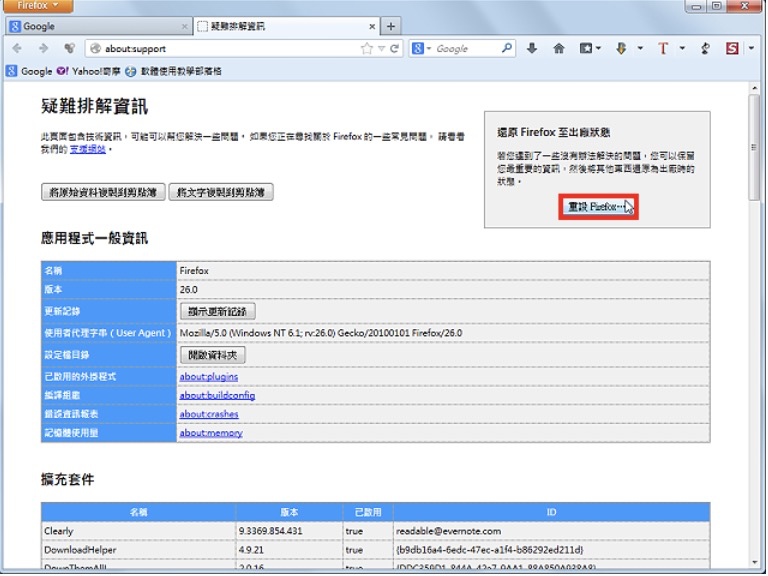This screenshot has width=768, height=576.
Task: Close the Google tab
Action: pyautogui.click(x=184, y=27)
